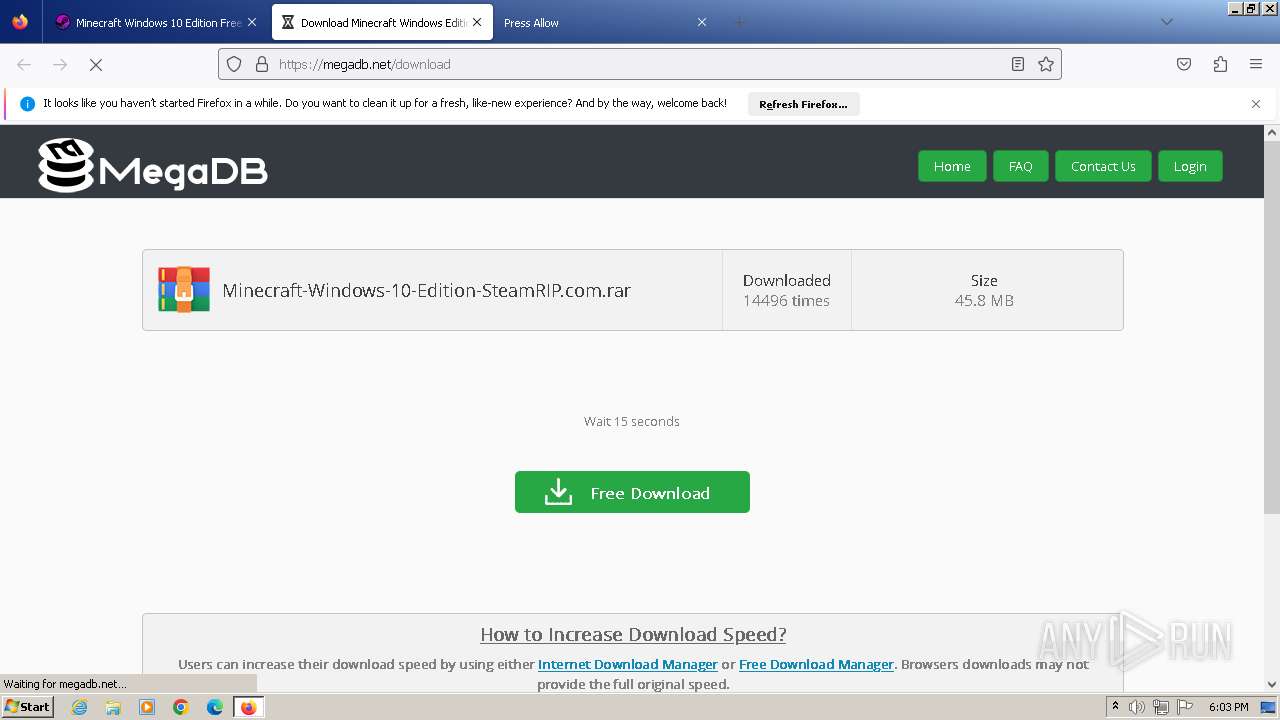This screenshot has height=720, width=1280.
Task: Open Save to Pocket
Action: [x=1184, y=64]
